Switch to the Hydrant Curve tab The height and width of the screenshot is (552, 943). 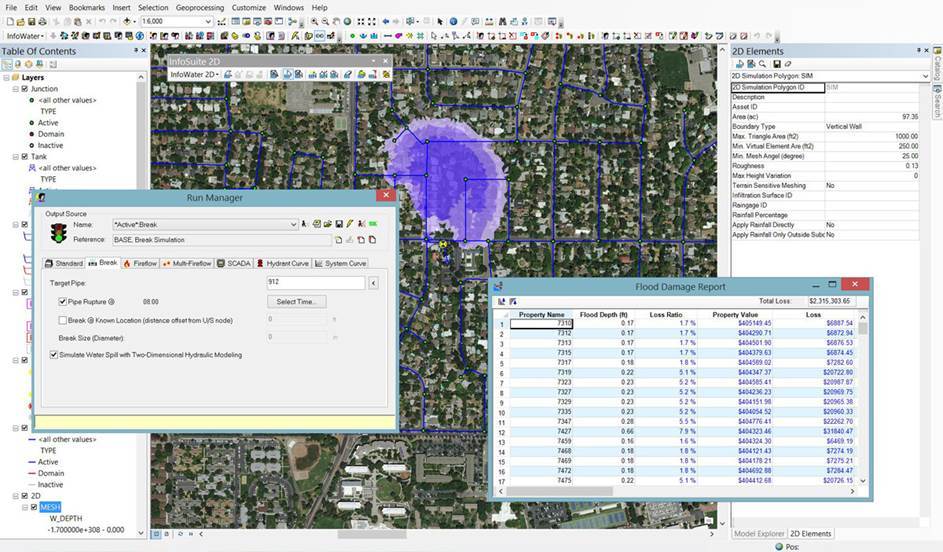[283, 263]
